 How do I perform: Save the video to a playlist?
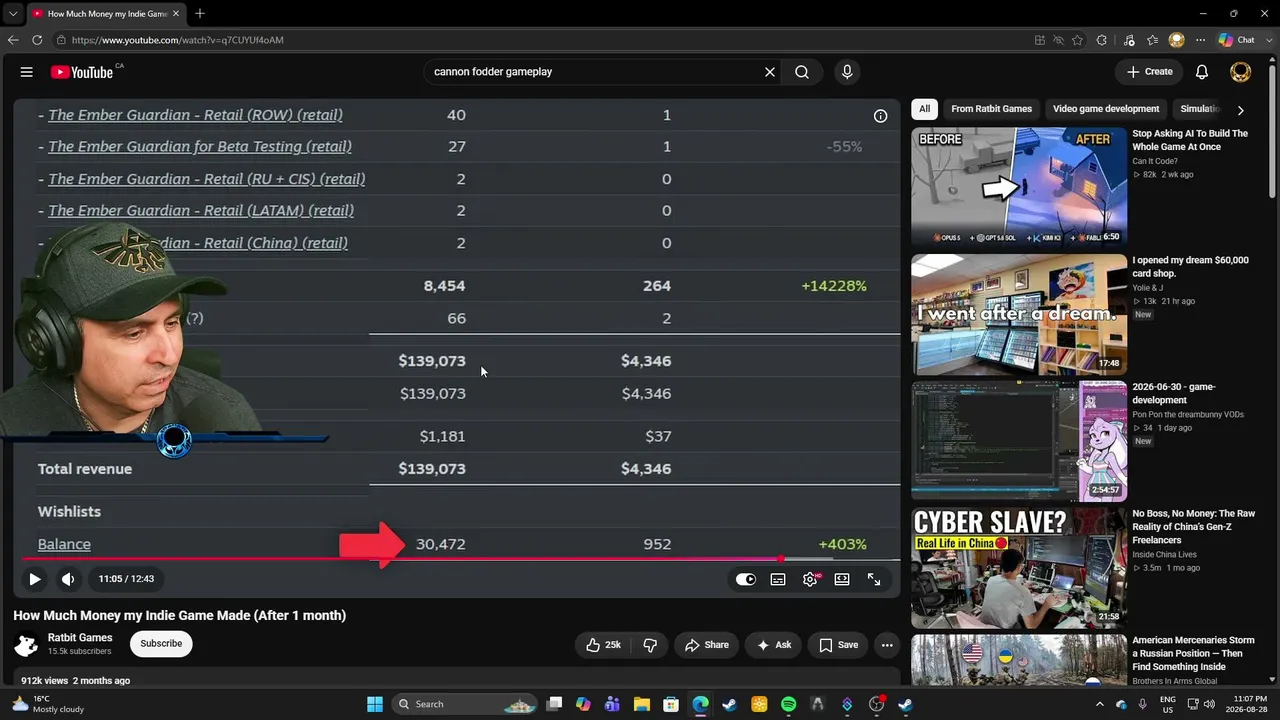coord(838,645)
